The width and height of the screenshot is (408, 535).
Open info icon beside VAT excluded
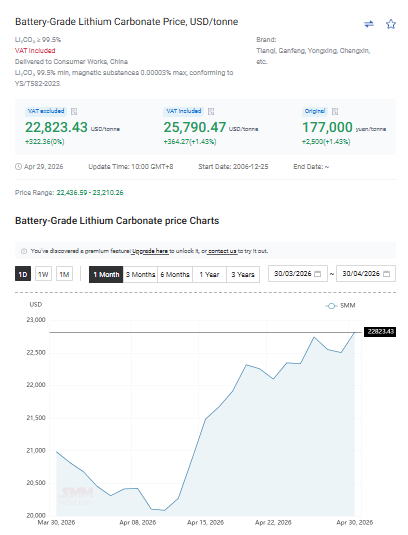click(74, 111)
